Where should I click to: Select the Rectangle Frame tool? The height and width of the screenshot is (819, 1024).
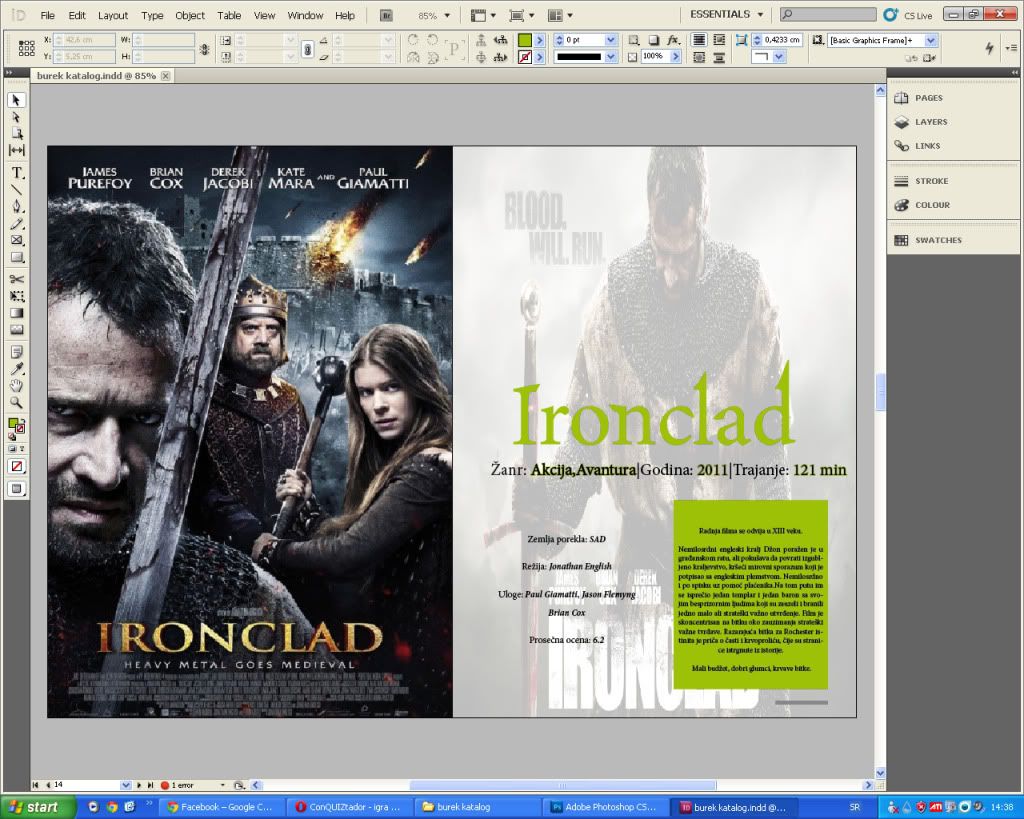pyautogui.click(x=16, y=240)
